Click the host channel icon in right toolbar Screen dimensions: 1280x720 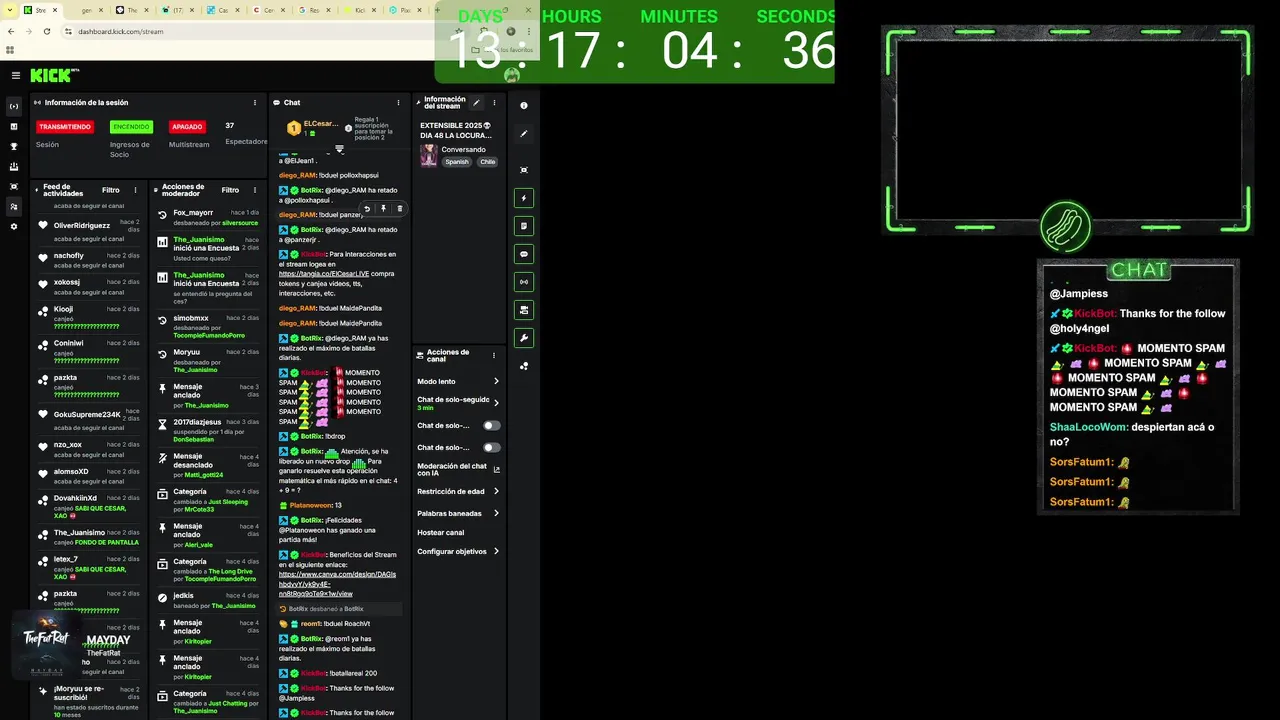pyautogui.click(x=524, y=310)
